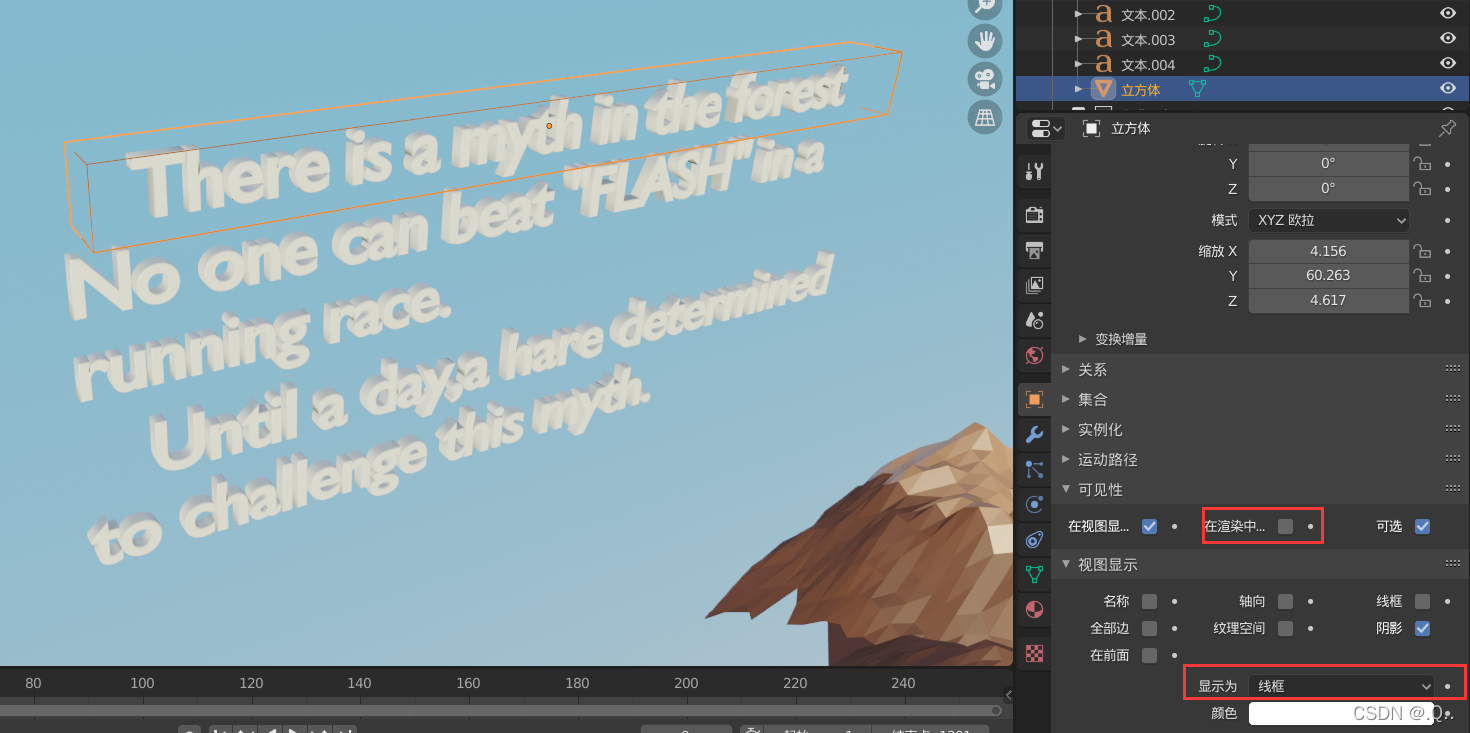1470x733 pixels.
Task: Hide 立方体 in viewport via eye
Action: (x=1447, y=89)
